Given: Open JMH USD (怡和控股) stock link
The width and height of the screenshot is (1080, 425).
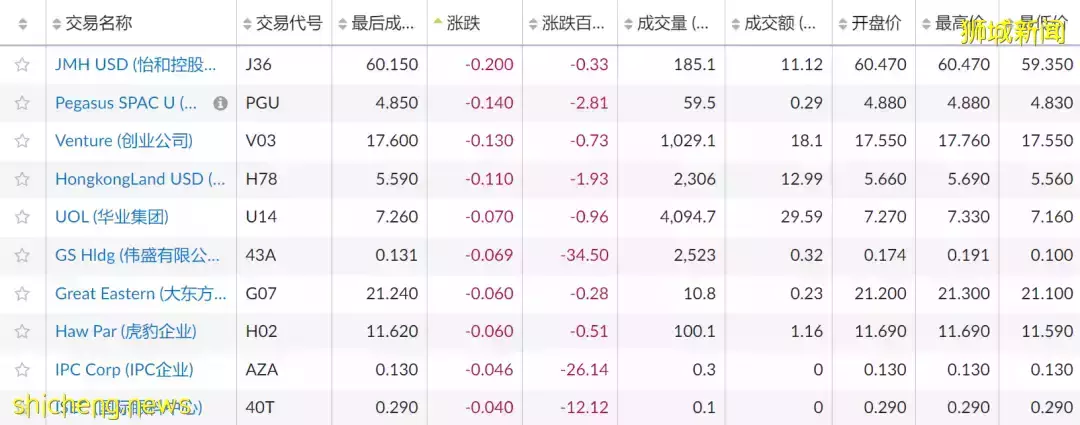Looking at the screenshot, I should (x=136, y=65).
